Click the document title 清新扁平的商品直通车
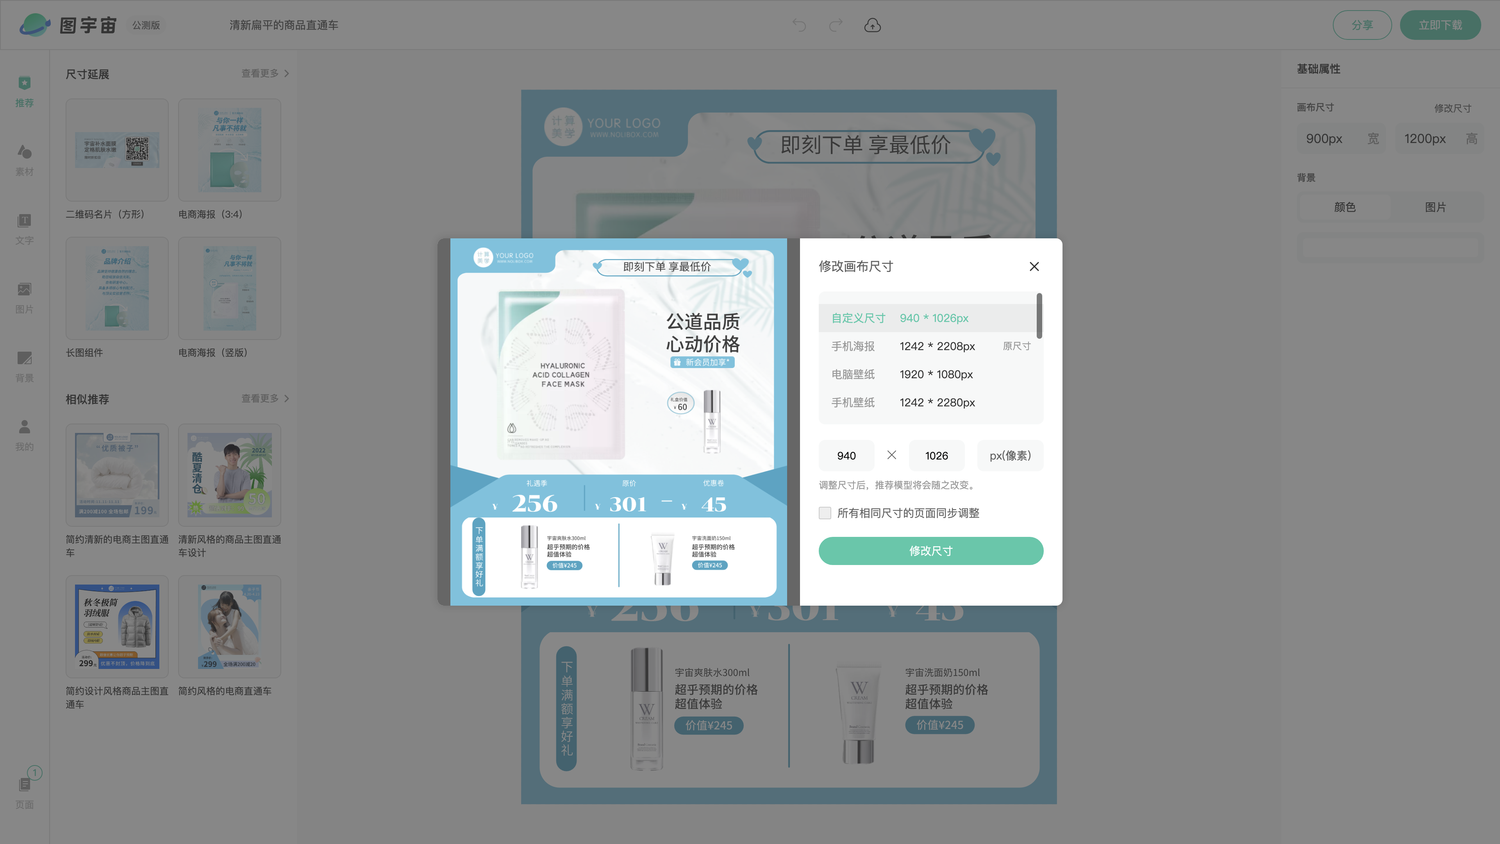The width and height of the screenshot is (1500, 844). pyautogui.click(x=284, y=25)
